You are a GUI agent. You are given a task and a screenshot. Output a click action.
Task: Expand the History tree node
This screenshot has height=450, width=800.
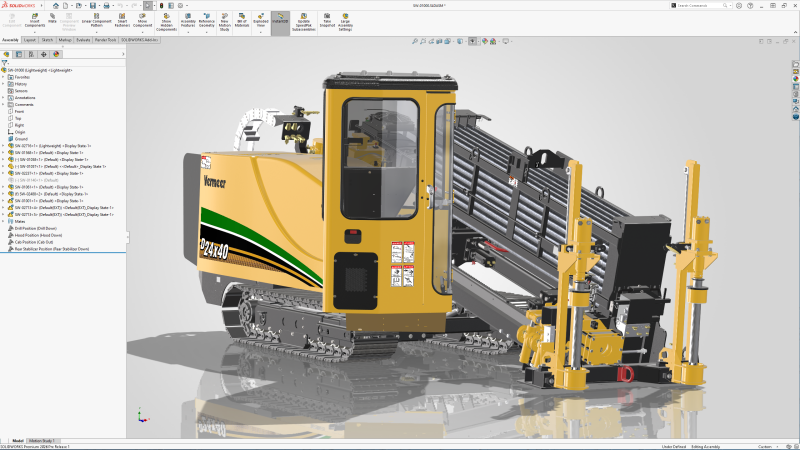[3, 84]
